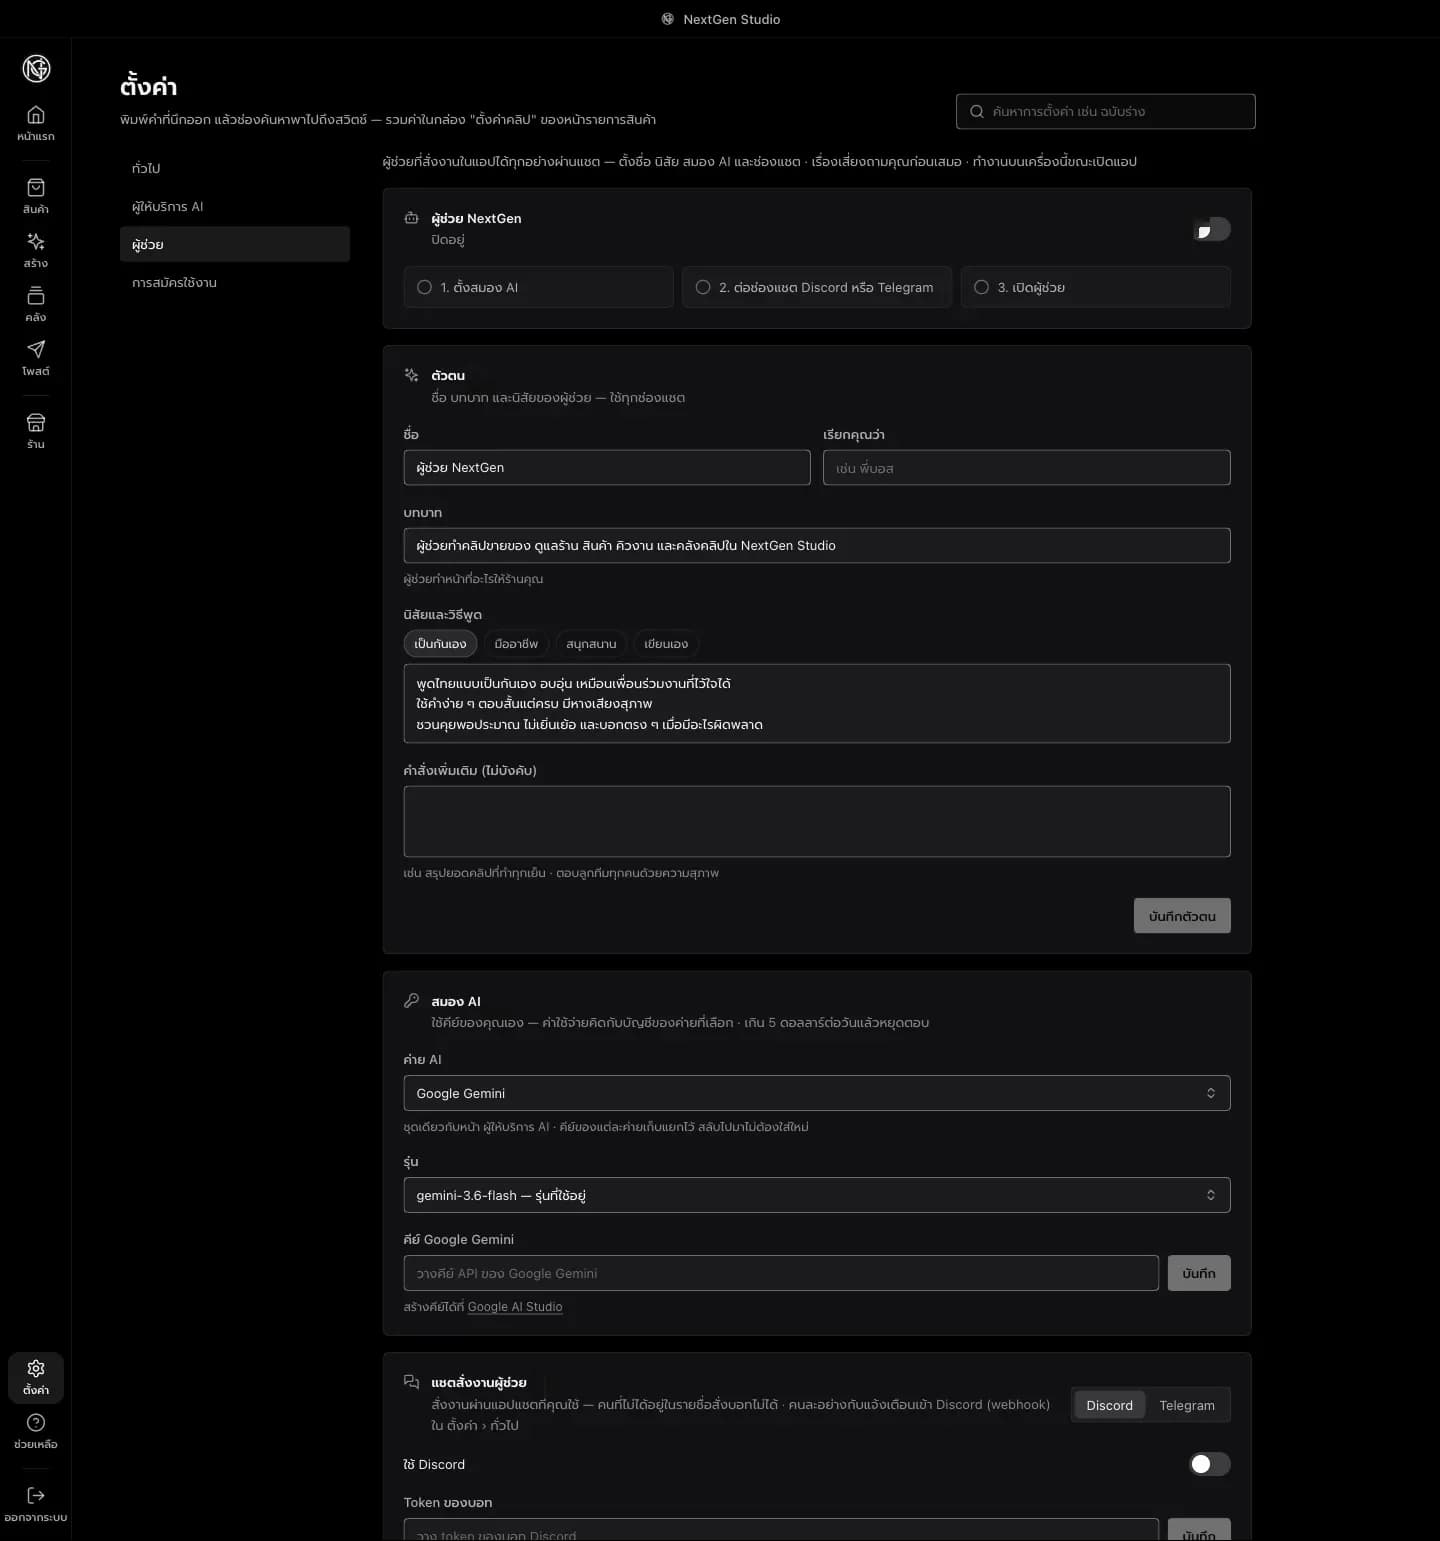Click the บันทึกตัวตน button

click(1182, 916)
